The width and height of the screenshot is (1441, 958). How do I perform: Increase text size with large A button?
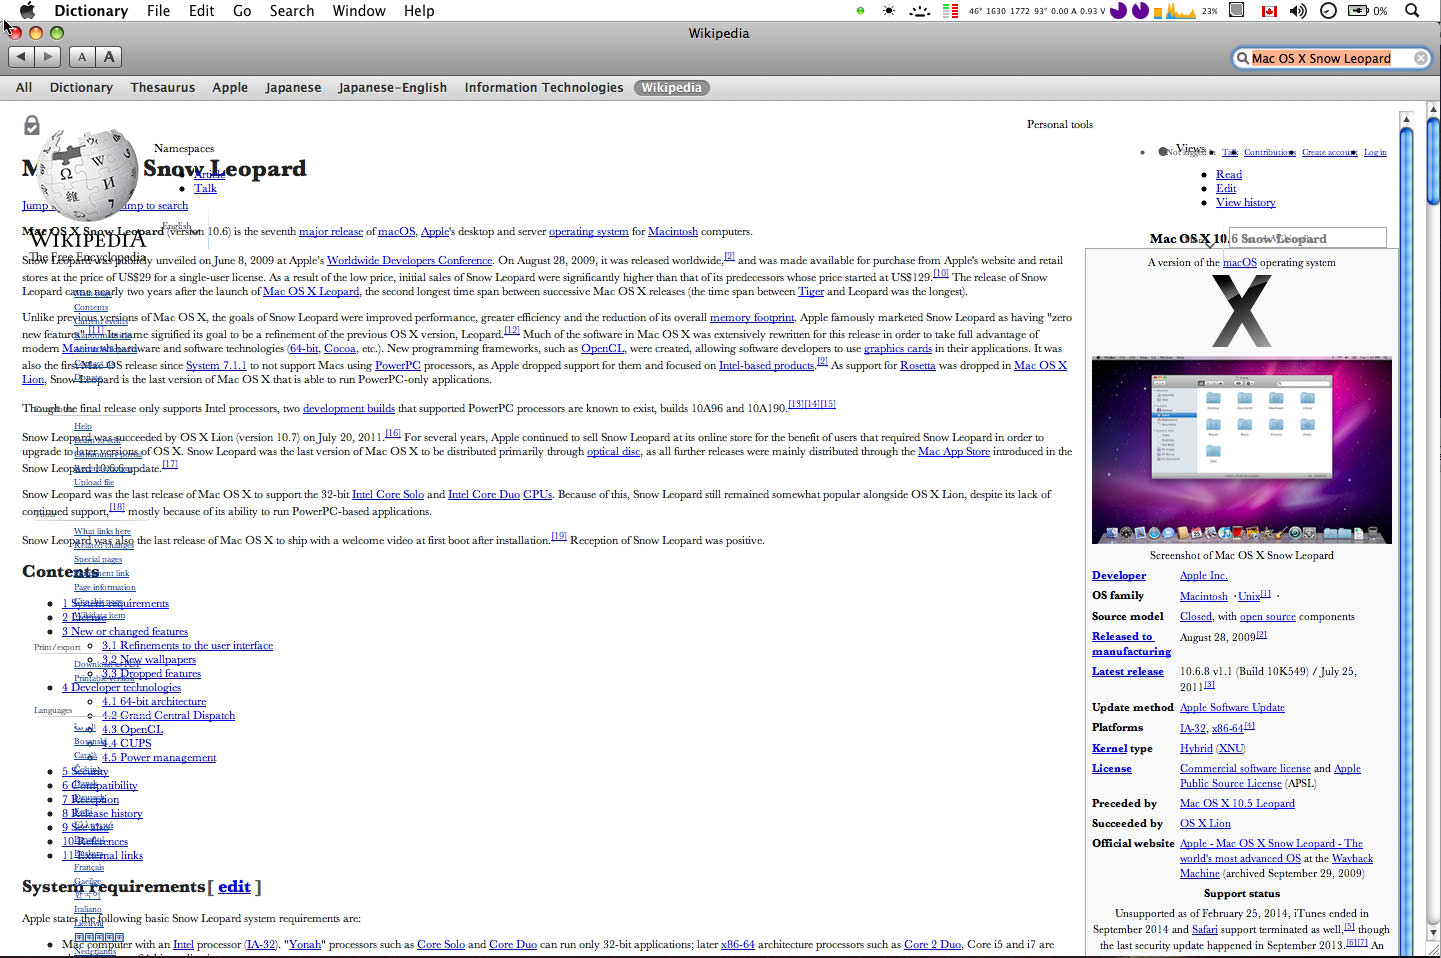[109, 57]
